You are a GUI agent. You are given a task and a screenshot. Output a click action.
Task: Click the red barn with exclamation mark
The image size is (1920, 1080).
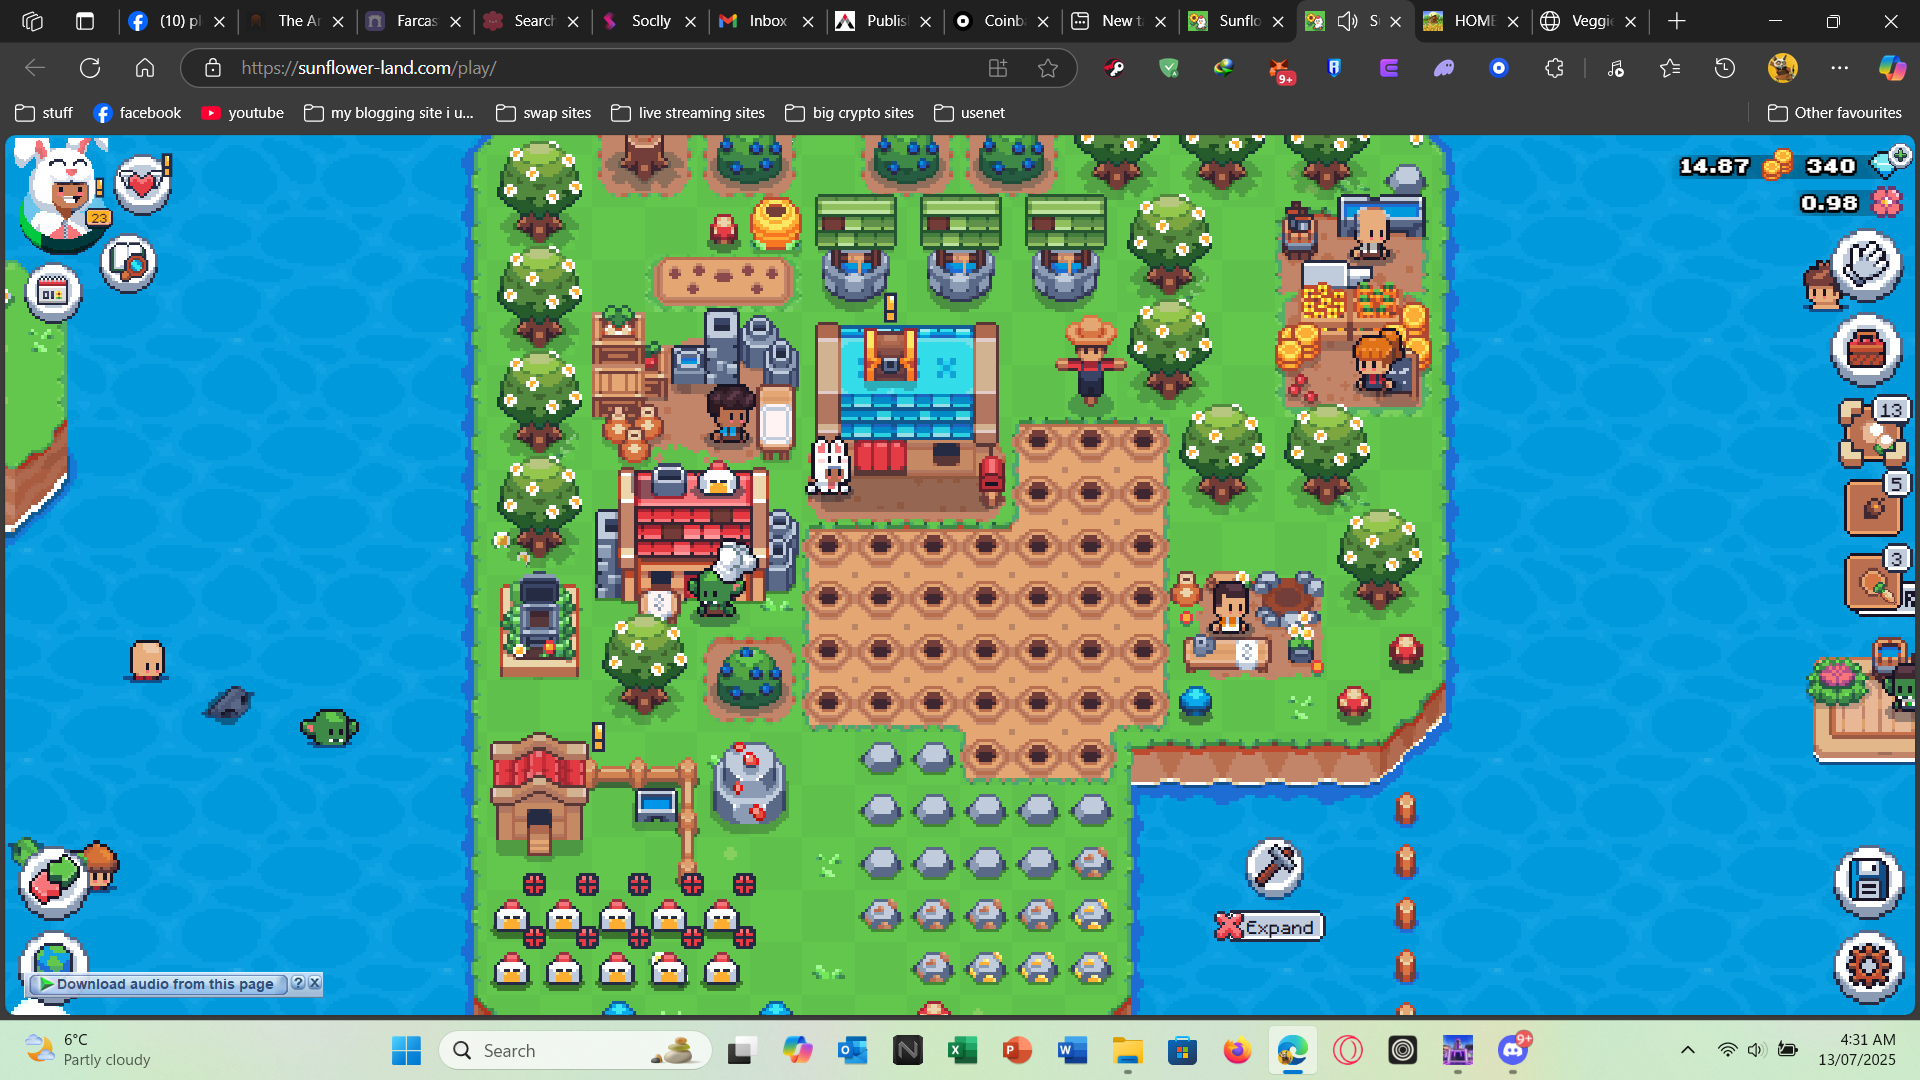coord(539,795)
